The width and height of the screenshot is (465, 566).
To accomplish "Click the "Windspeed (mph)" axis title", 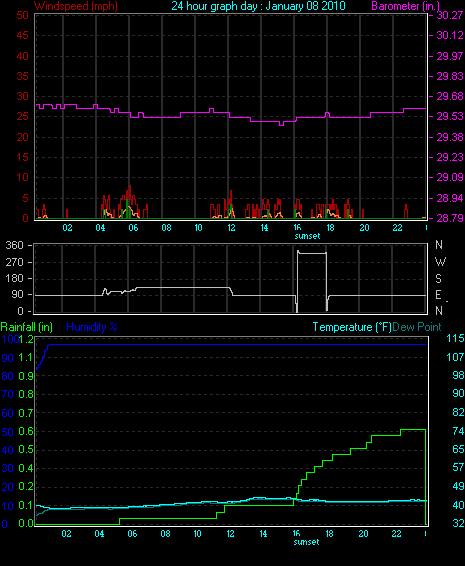I will (76, 6).
